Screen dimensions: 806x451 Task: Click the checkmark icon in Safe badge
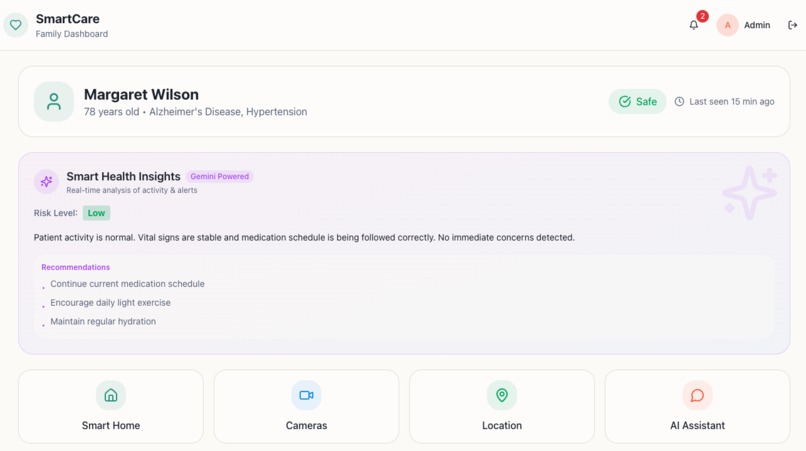point(625,101)
